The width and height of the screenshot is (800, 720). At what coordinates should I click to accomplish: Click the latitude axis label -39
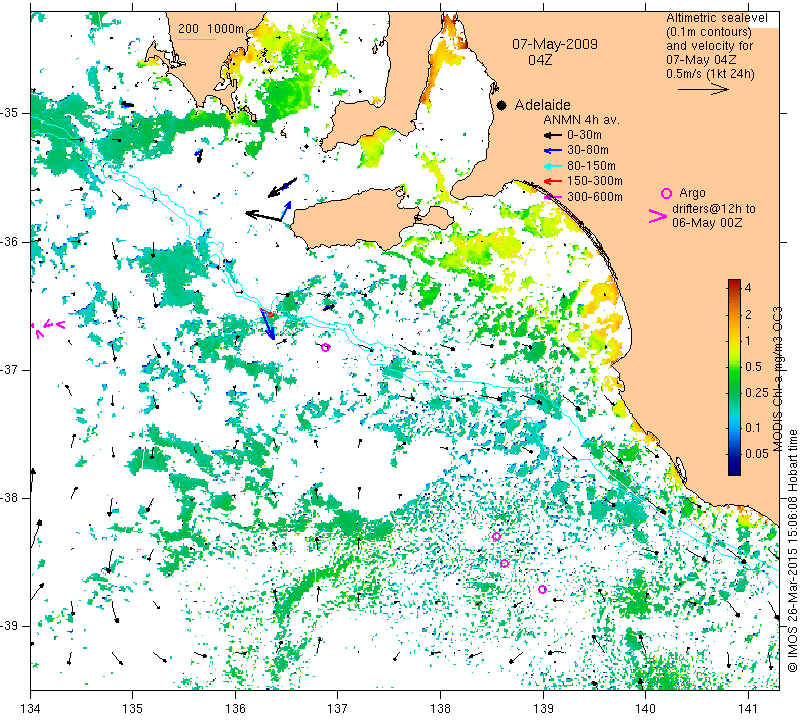(x=9, y=626)
